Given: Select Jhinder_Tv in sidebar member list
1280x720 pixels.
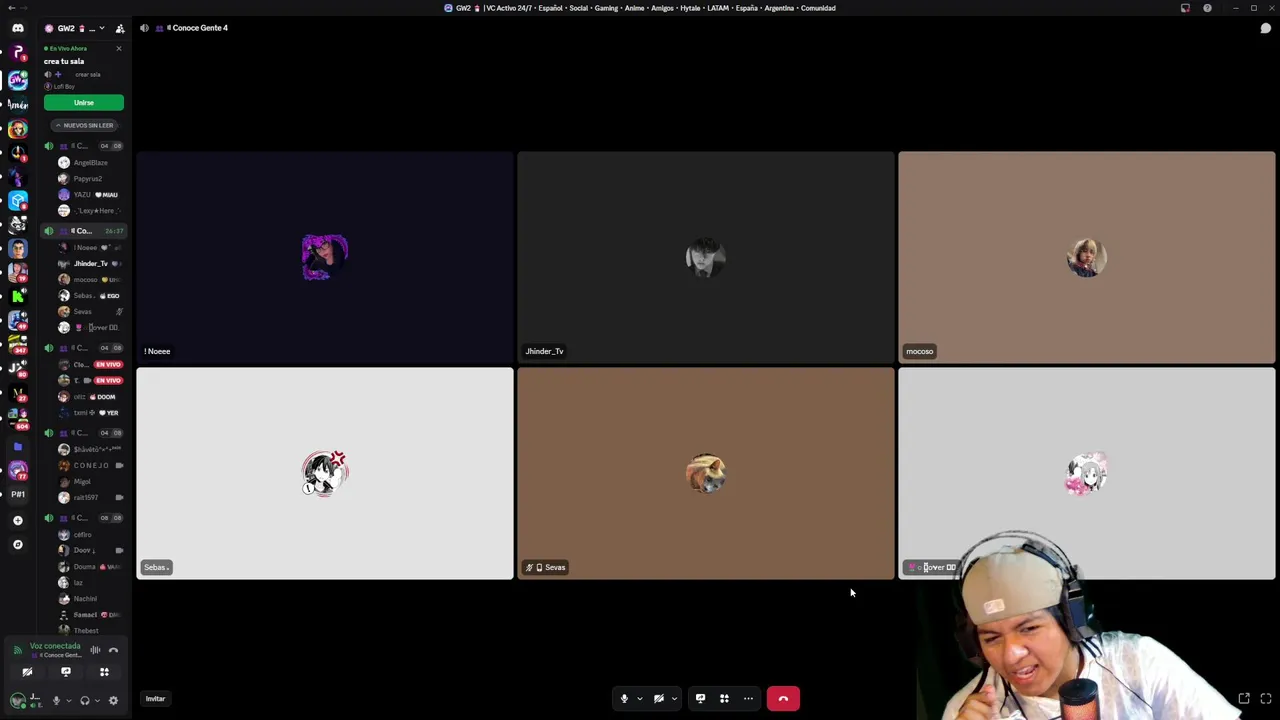Looking at the screenshot, I should (x=90, y=263).
